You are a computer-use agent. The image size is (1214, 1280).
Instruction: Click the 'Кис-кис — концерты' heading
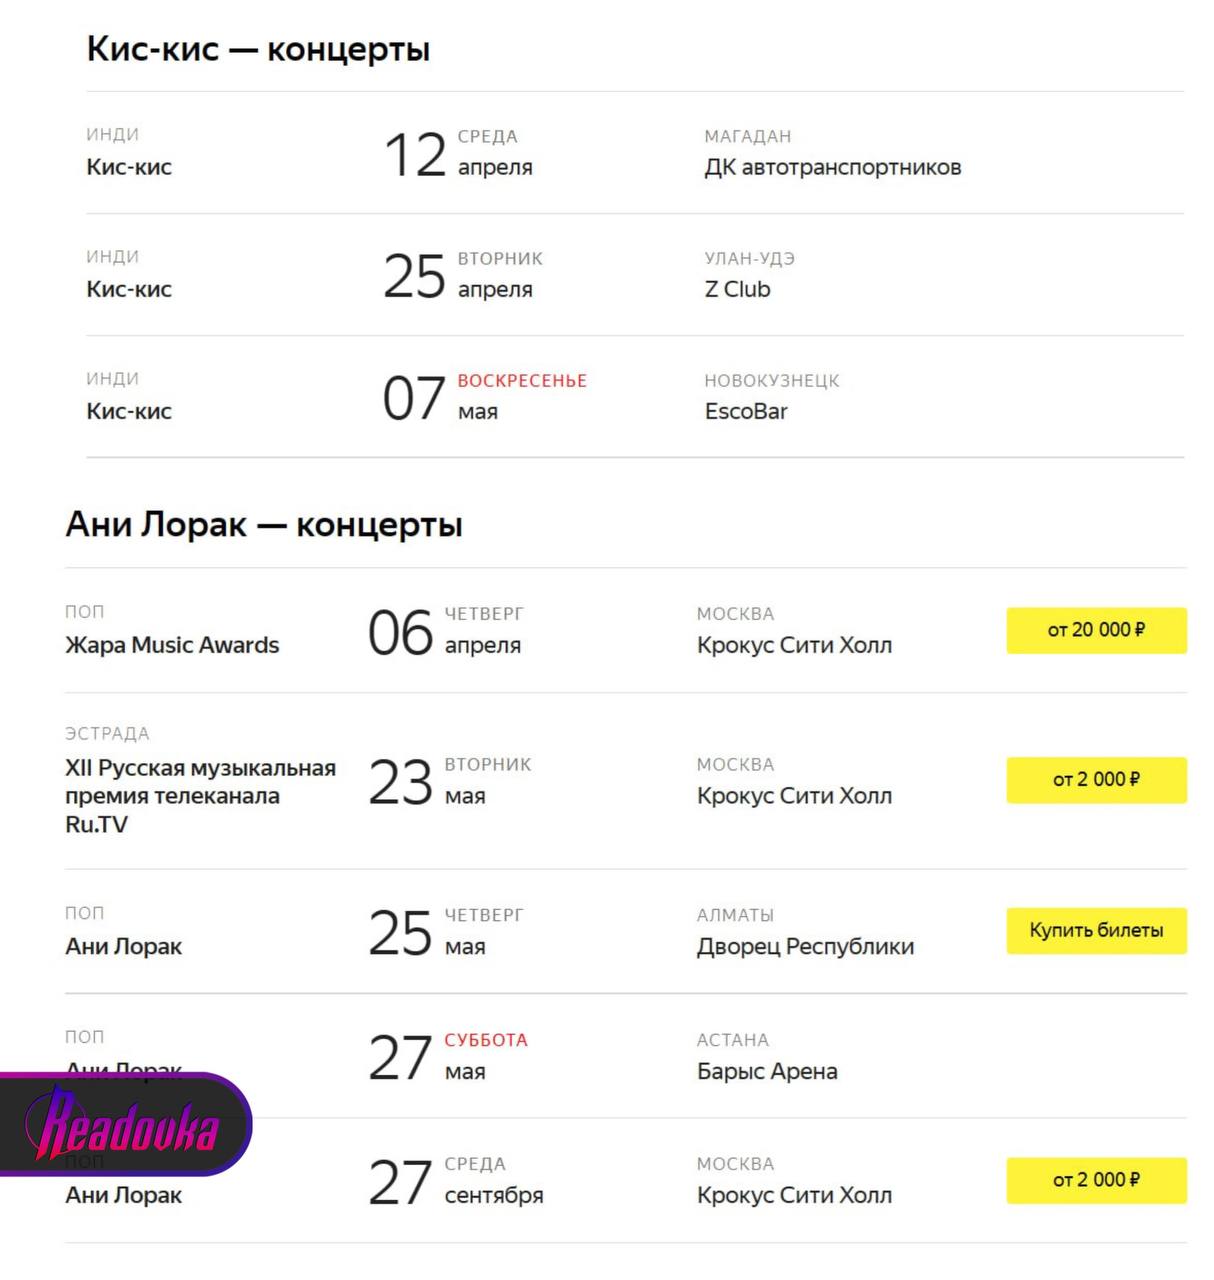tap(258, 49)
